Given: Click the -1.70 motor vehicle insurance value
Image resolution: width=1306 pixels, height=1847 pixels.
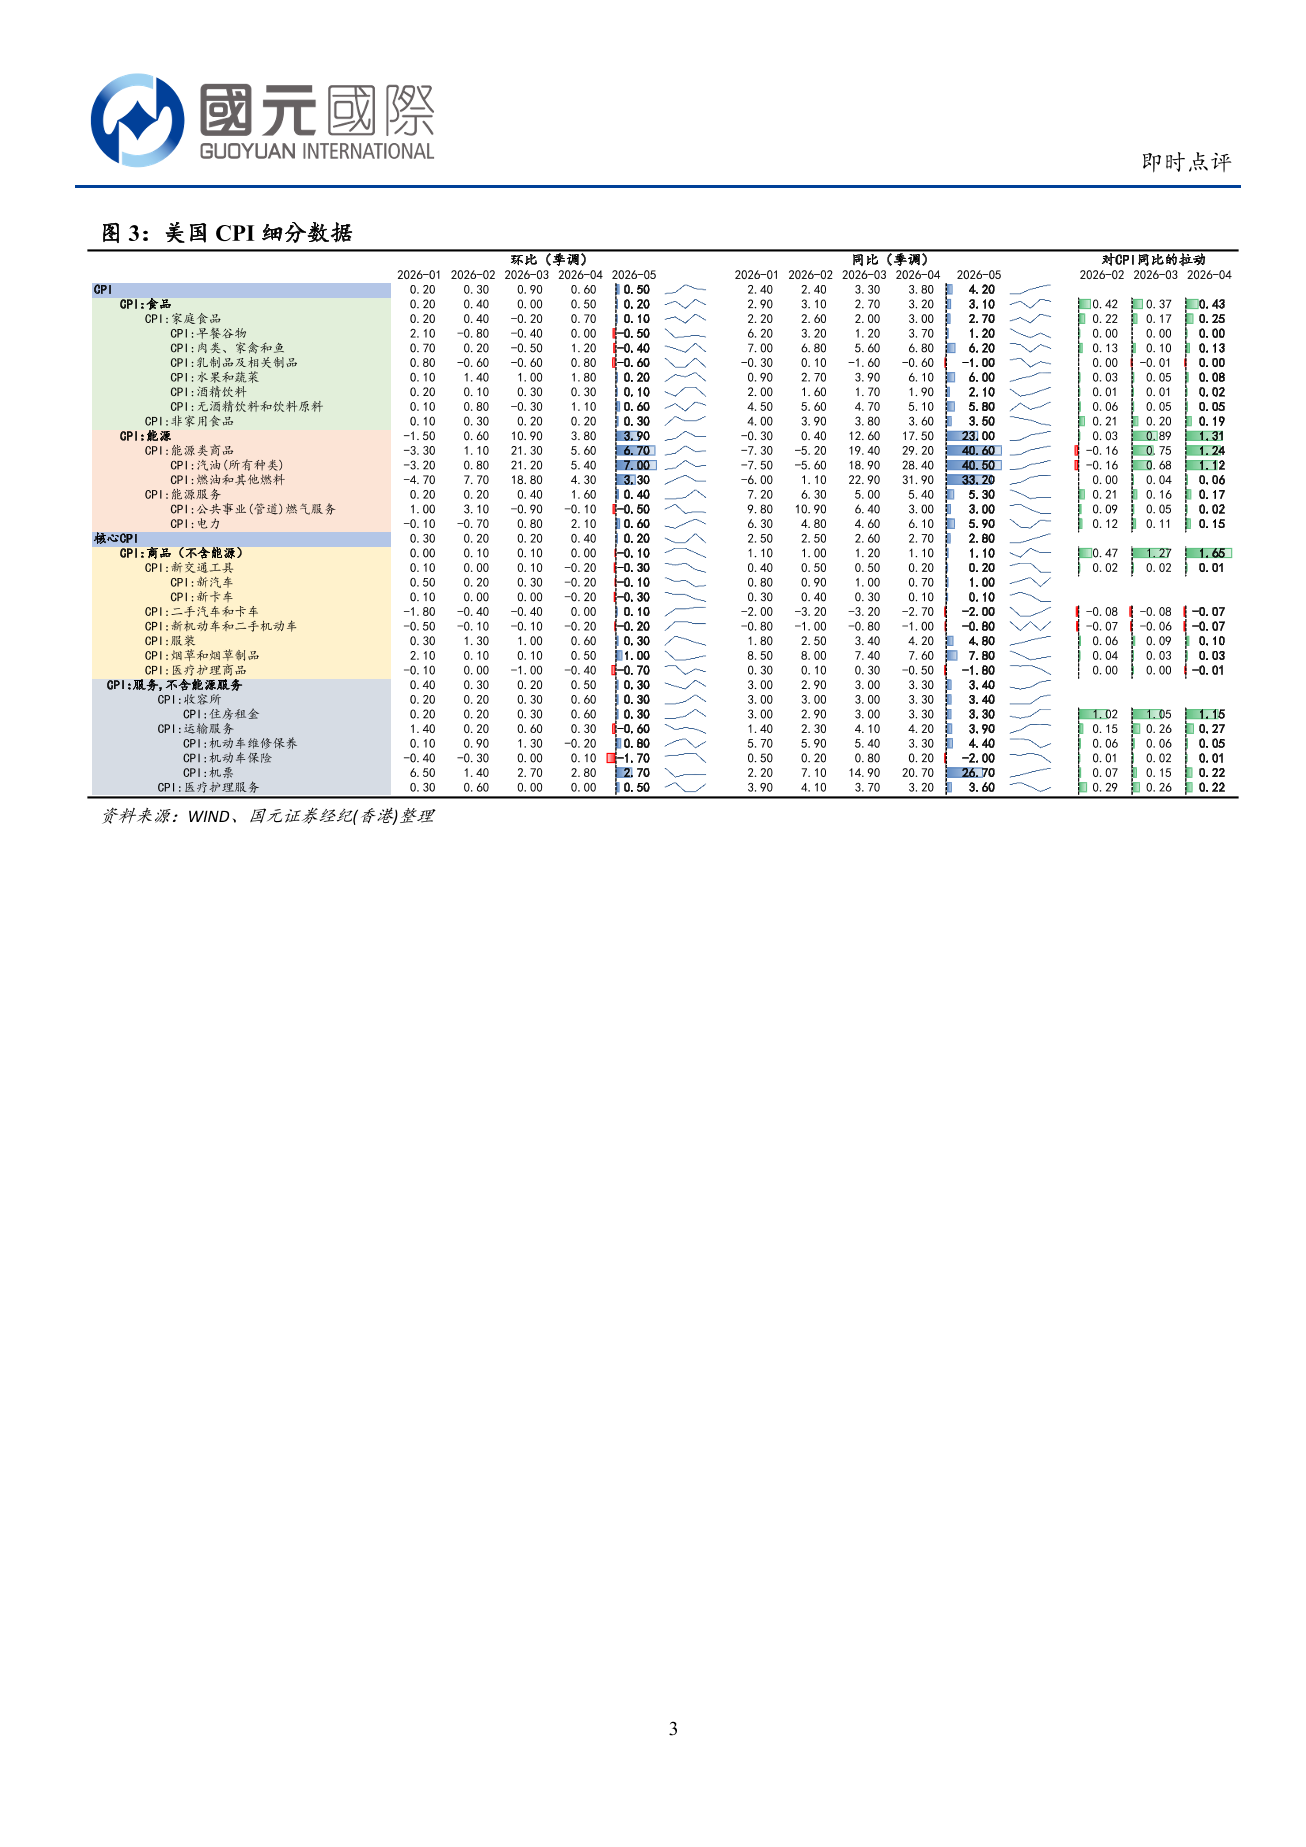Looking at the screenshot, I should pos(634,759).
